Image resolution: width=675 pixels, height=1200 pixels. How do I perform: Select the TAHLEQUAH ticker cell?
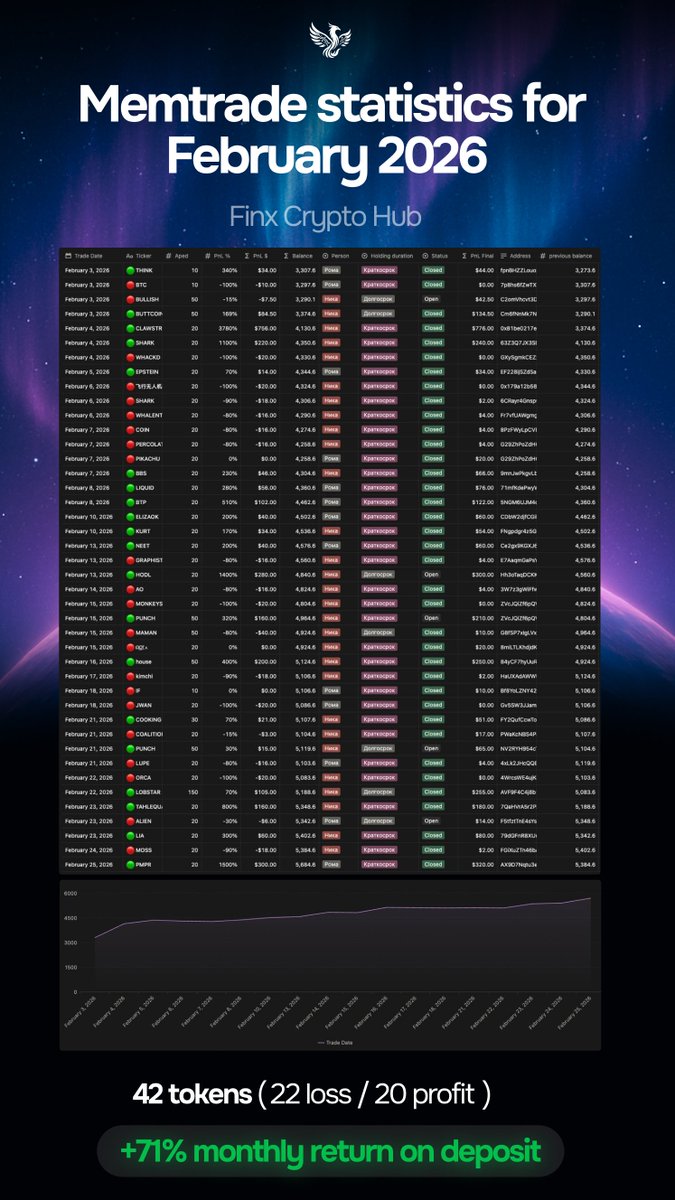(142, 806)
